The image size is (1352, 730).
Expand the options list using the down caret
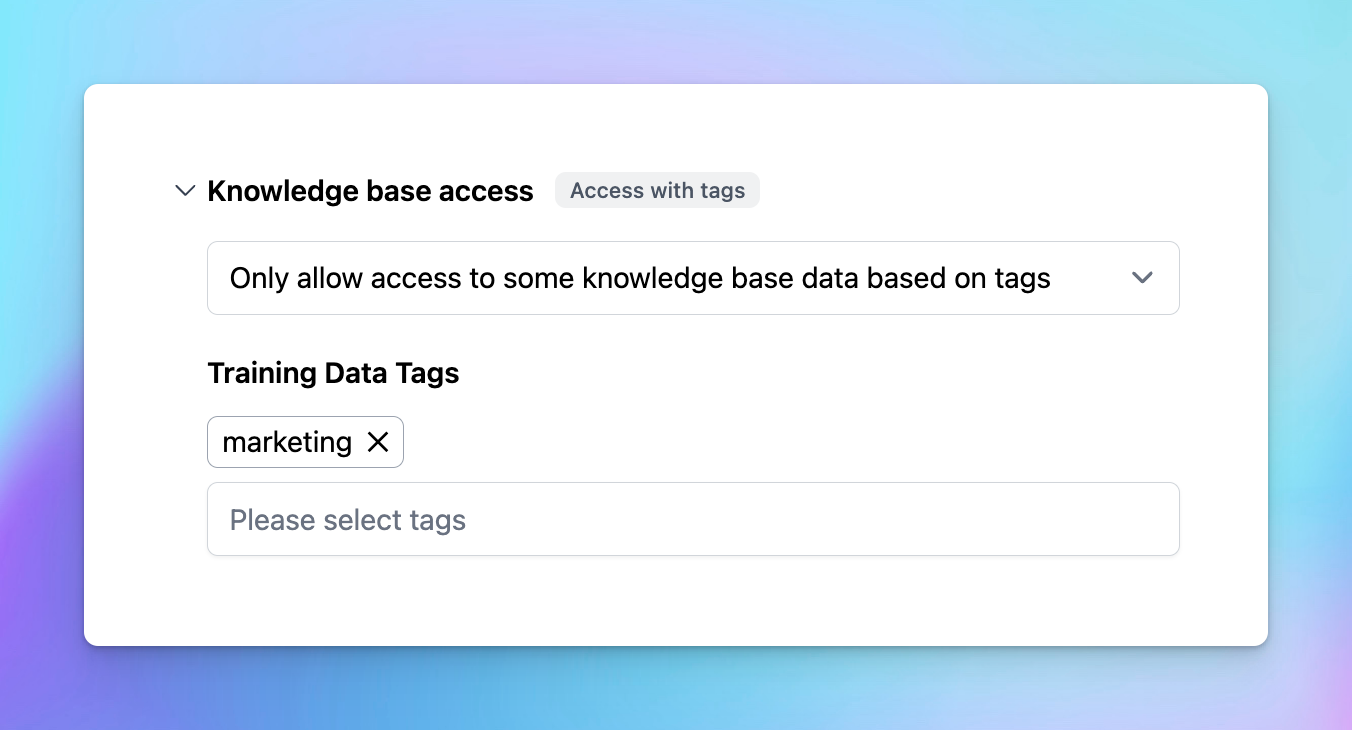point(1142,278)
